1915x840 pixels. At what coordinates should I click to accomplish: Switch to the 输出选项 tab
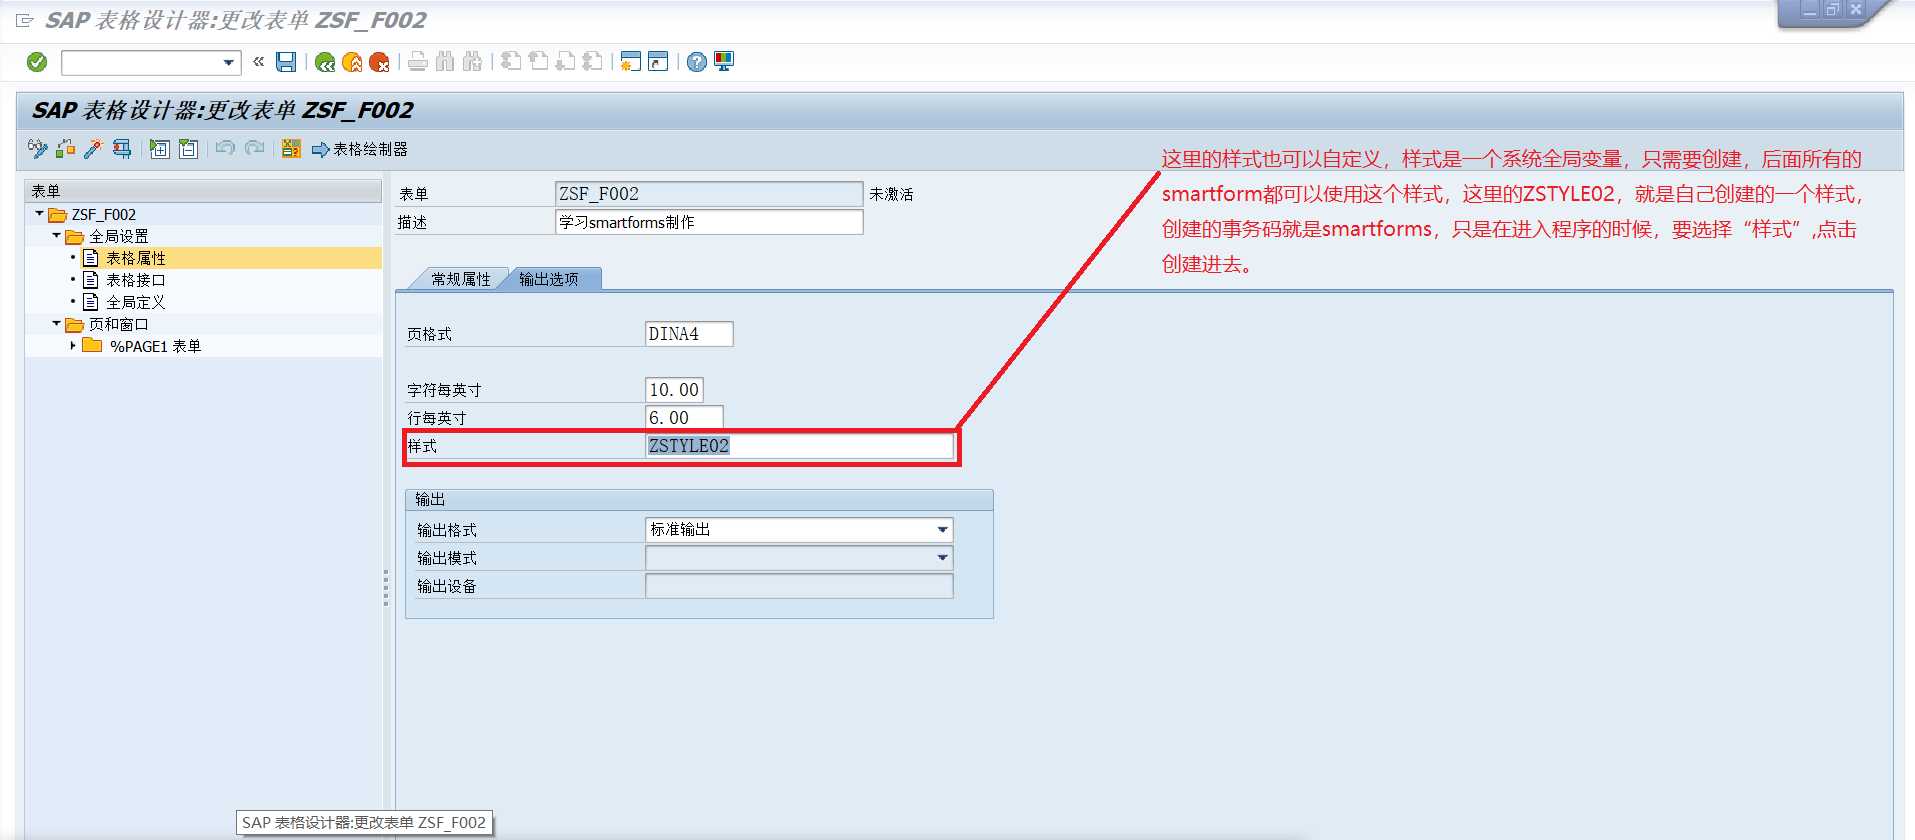coord(549,279)
